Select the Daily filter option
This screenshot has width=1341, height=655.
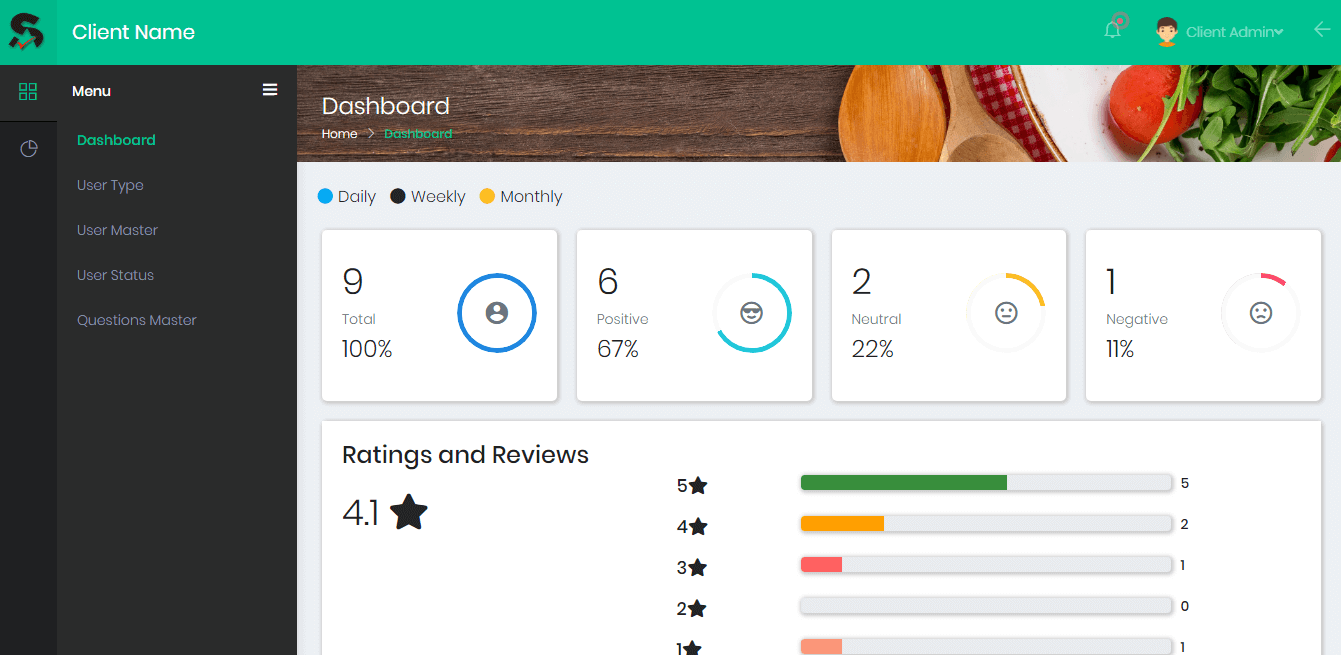[x=346, y=197]
